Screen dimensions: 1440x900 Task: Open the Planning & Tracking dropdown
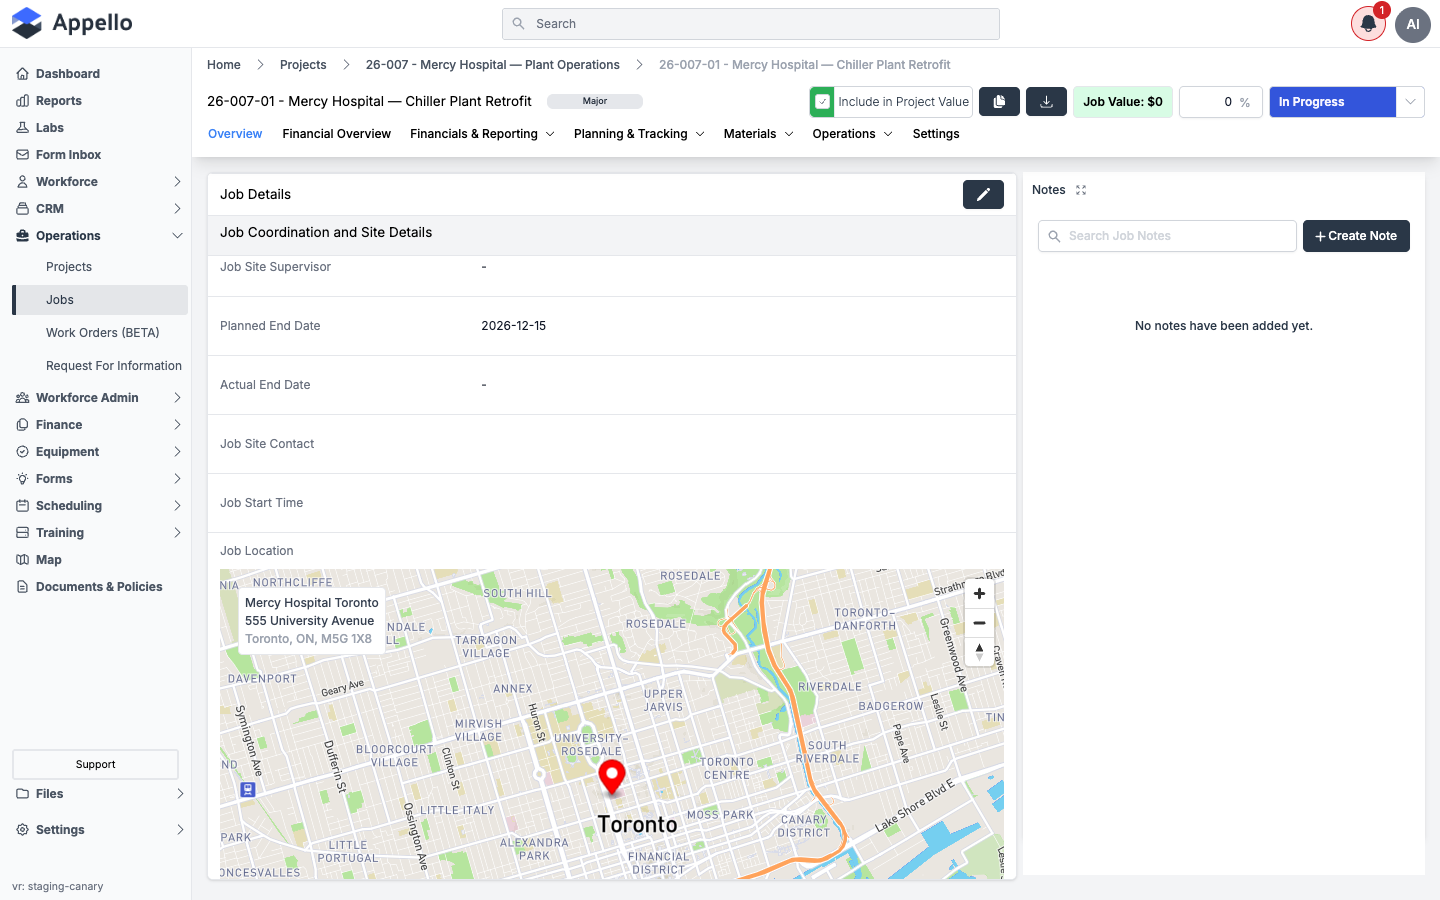(639, 134)
